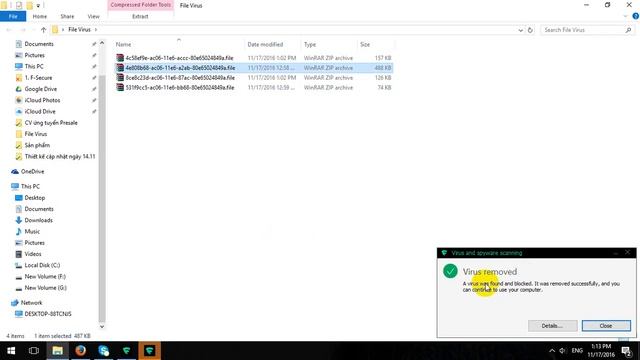This screenshot has width=640, height=360.
Task: Click the search magnifier icon
Action: click(629, 30)
